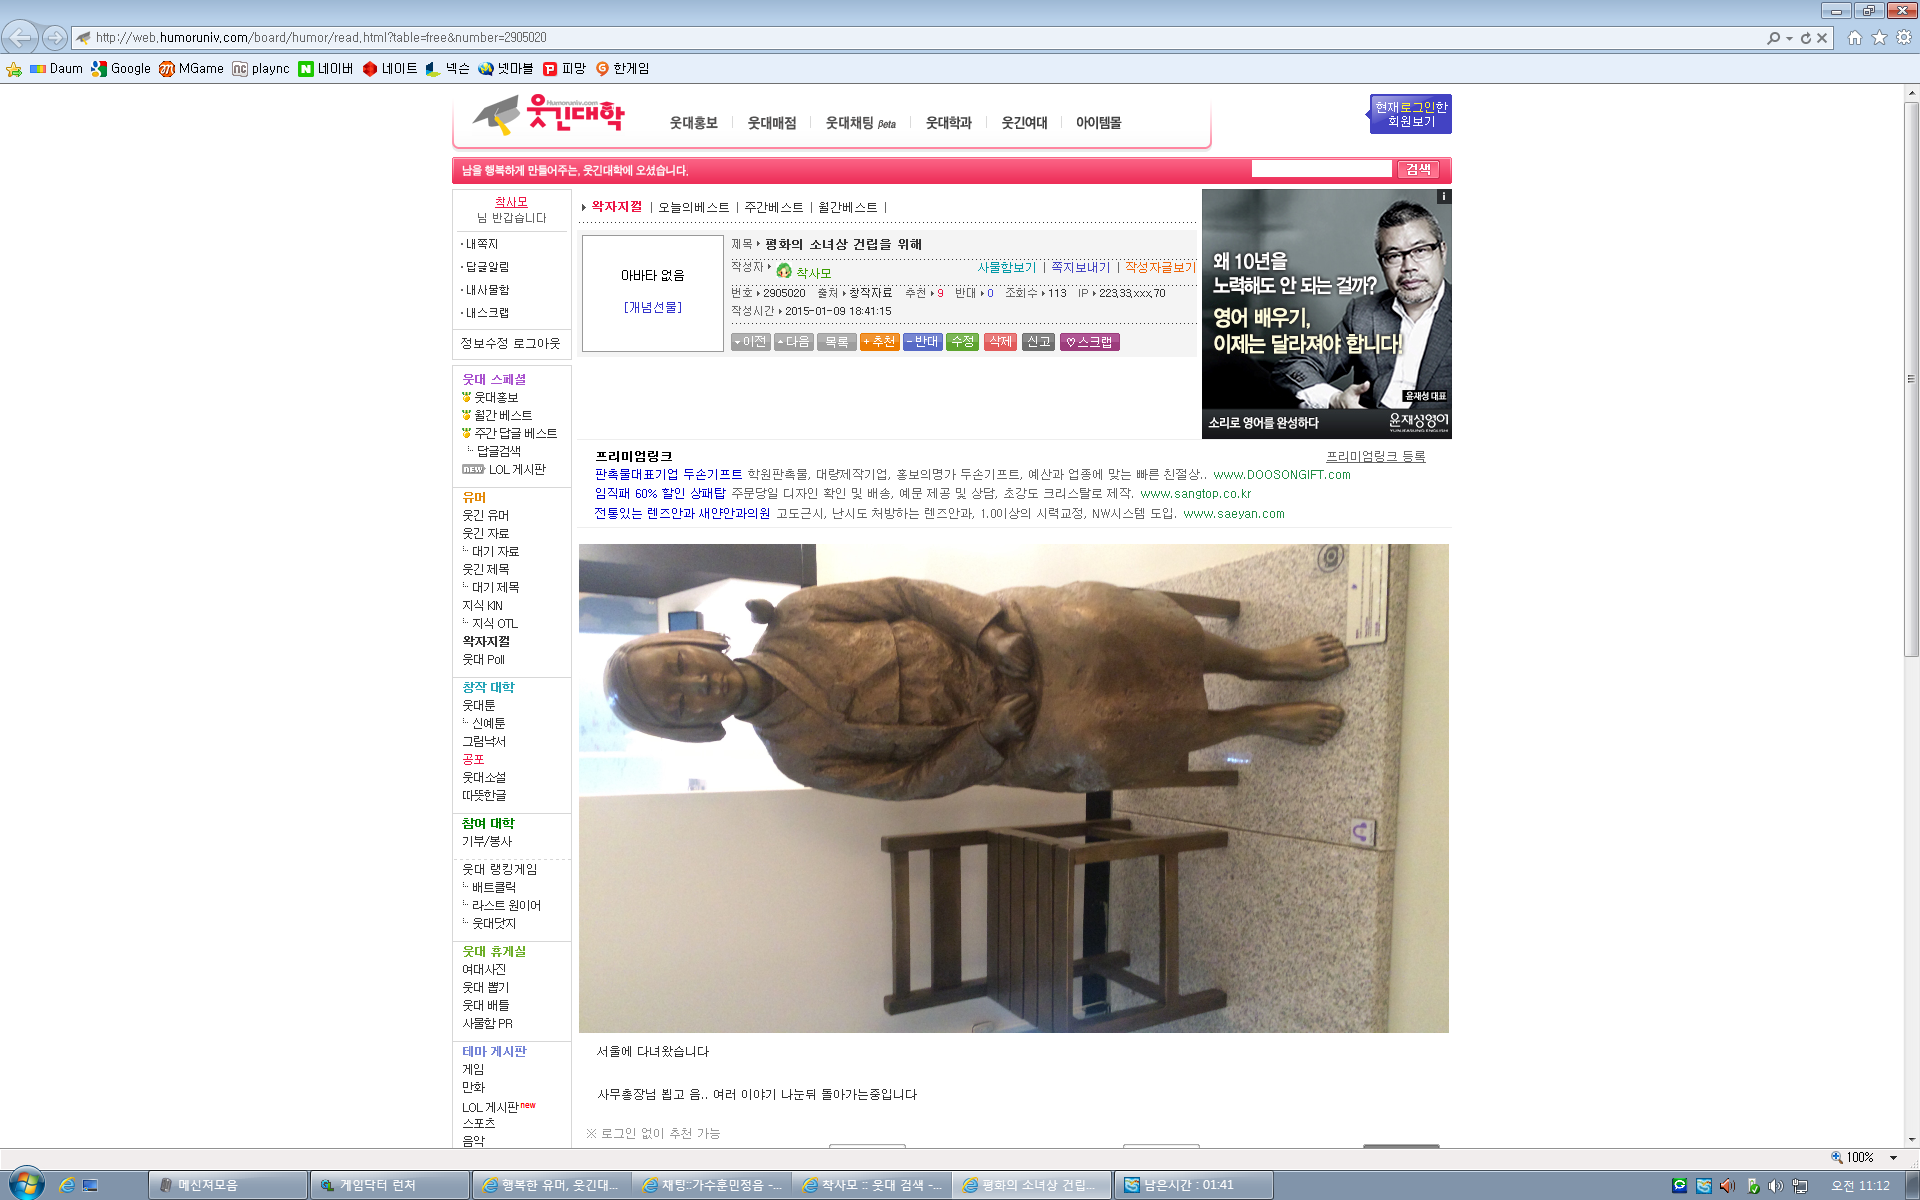Expand the address bar search dropdown arrow
Image resolution: width=1920 pixels, height=1200 pixels.
point(1789,38)
